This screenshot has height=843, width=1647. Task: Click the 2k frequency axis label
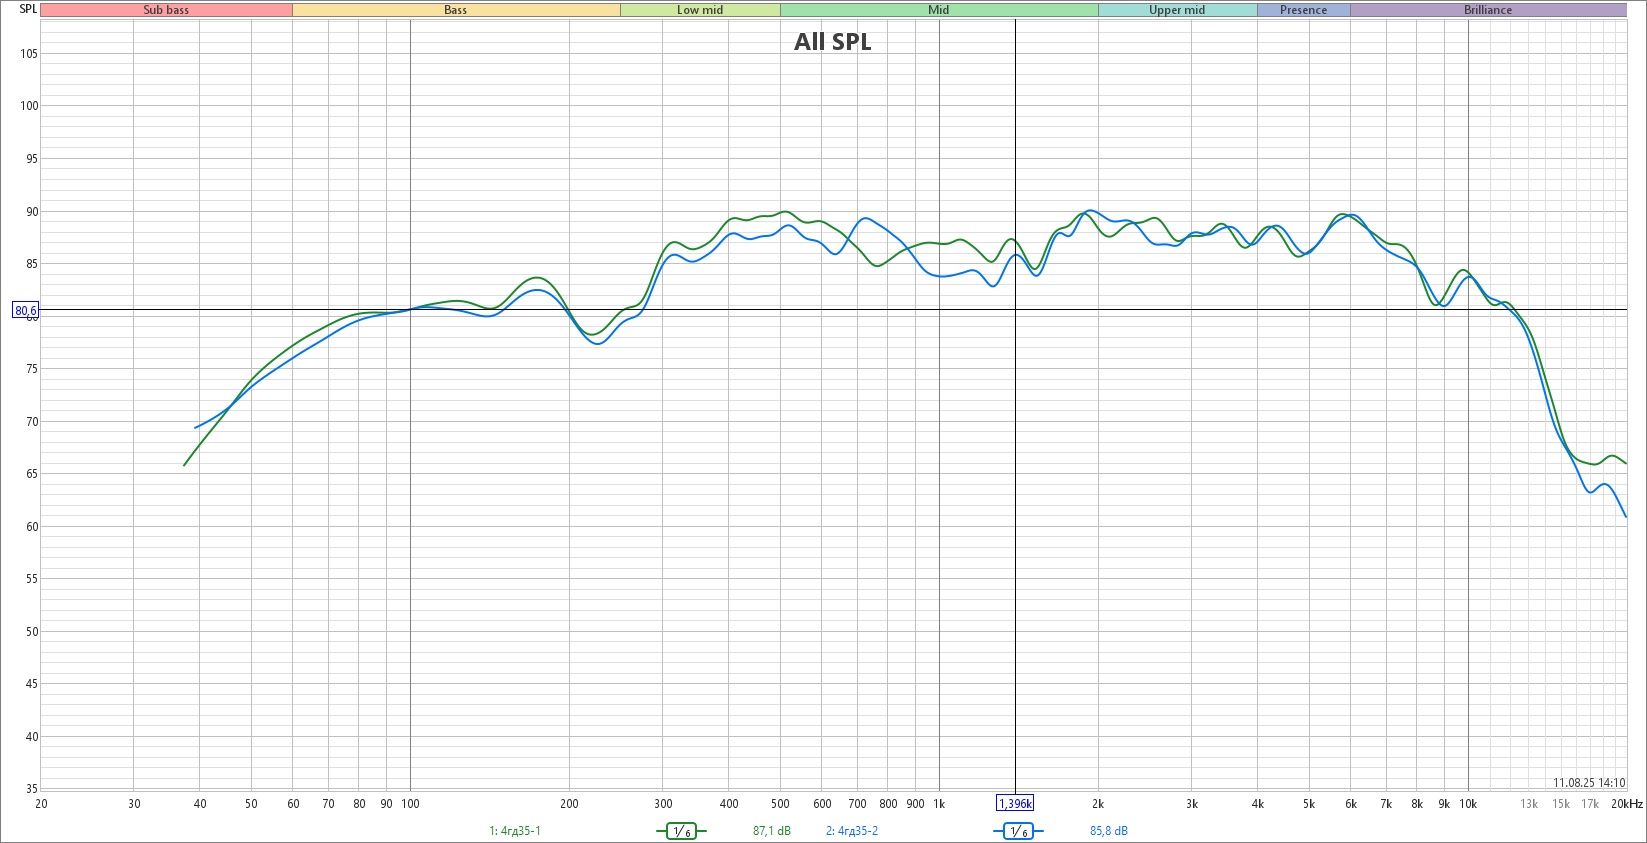1098,804
